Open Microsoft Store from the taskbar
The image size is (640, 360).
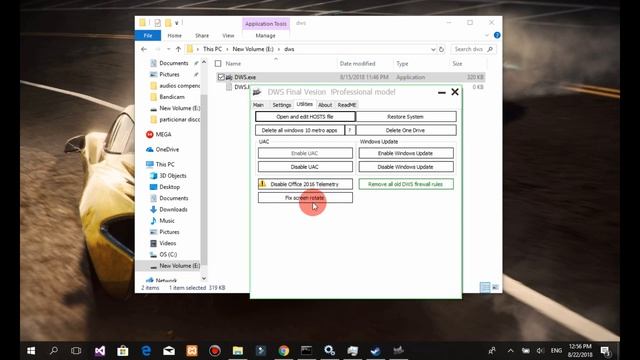pos(122,351)
